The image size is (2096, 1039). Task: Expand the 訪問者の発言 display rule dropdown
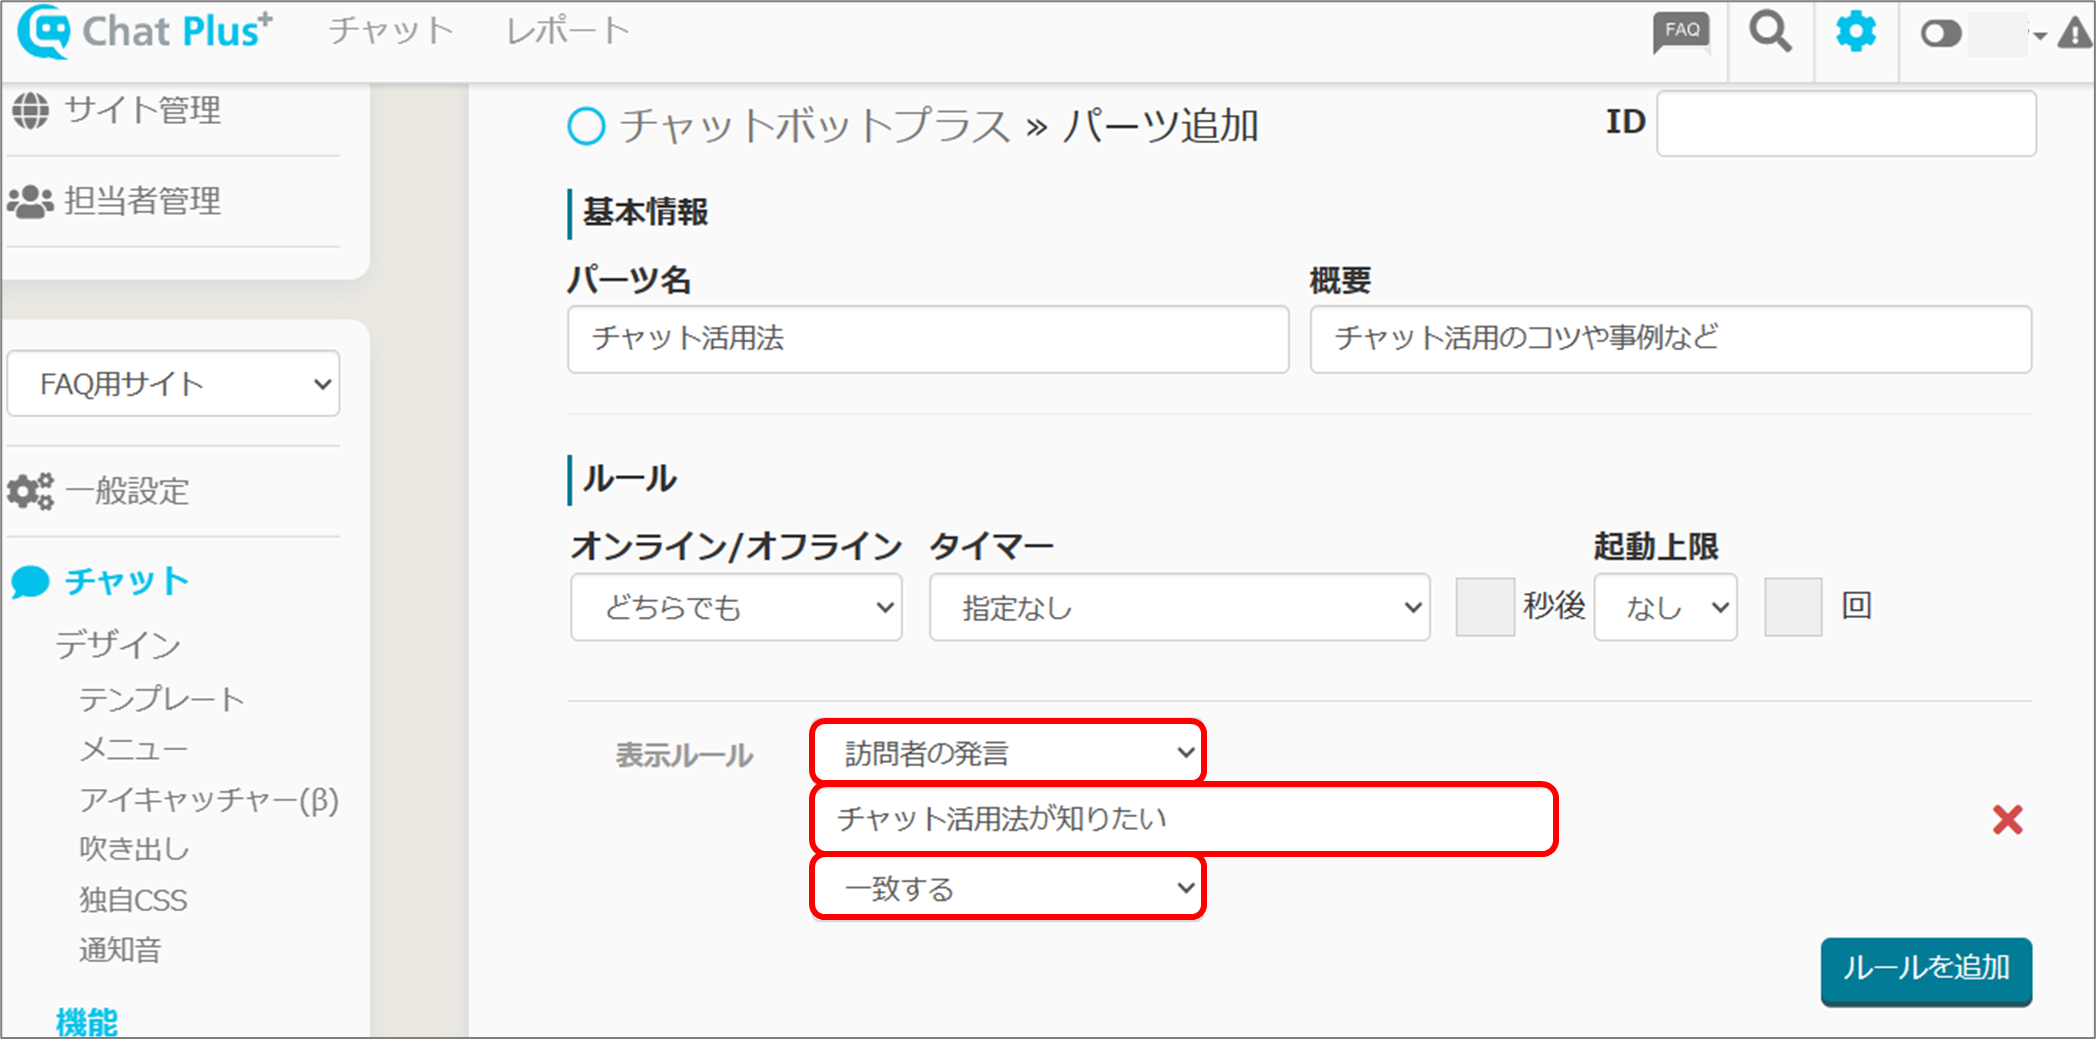click(x=1007, y=752)
